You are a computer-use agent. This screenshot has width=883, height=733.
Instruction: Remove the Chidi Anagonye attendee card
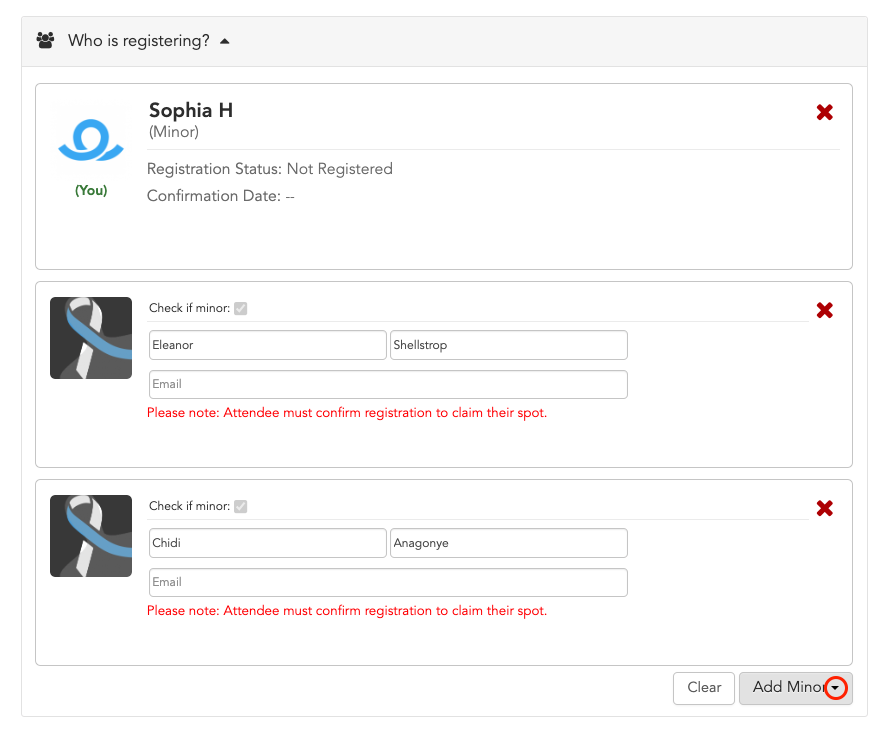click(824, 508)
